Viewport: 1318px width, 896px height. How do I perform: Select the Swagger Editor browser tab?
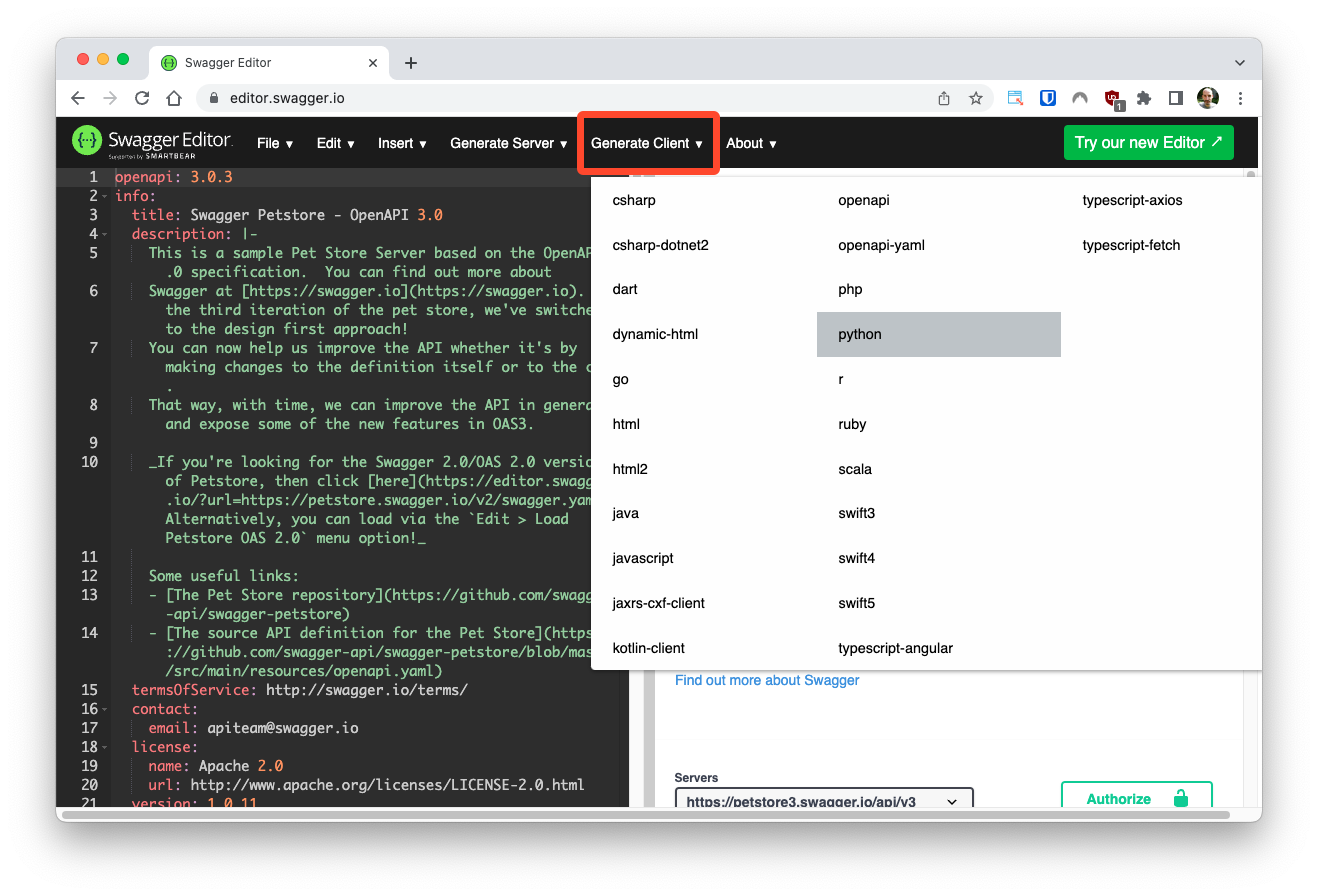coord(268,63)
